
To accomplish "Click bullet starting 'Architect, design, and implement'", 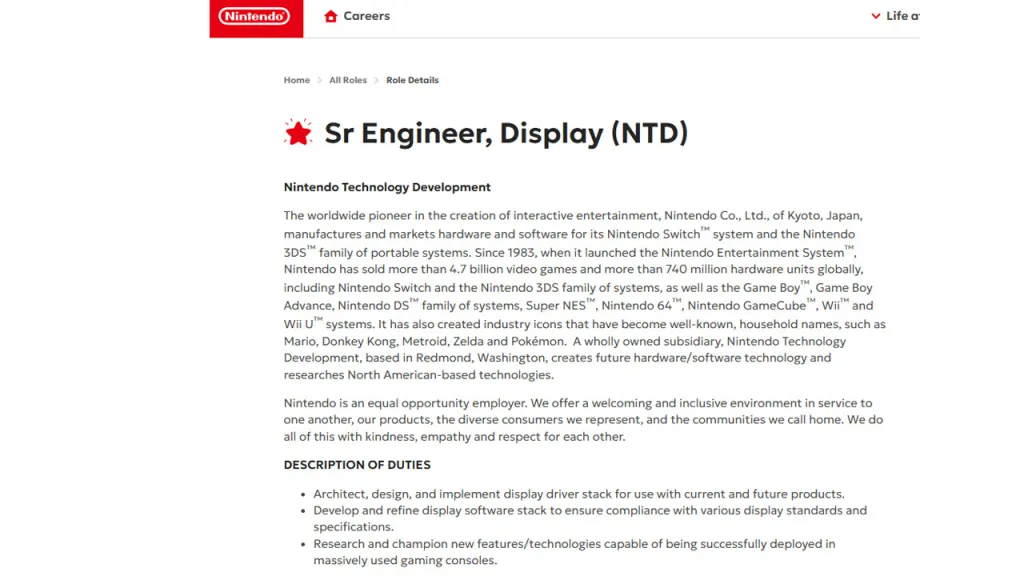I will pyautogui.click(x=579, y=494).
